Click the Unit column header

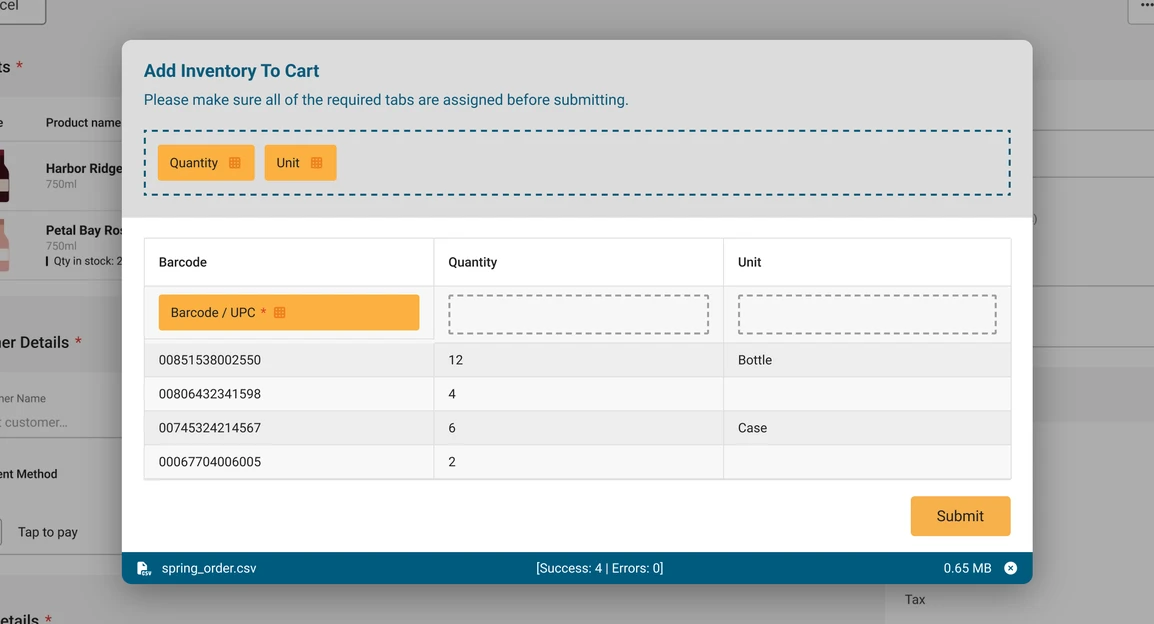(x=867, y=262)
